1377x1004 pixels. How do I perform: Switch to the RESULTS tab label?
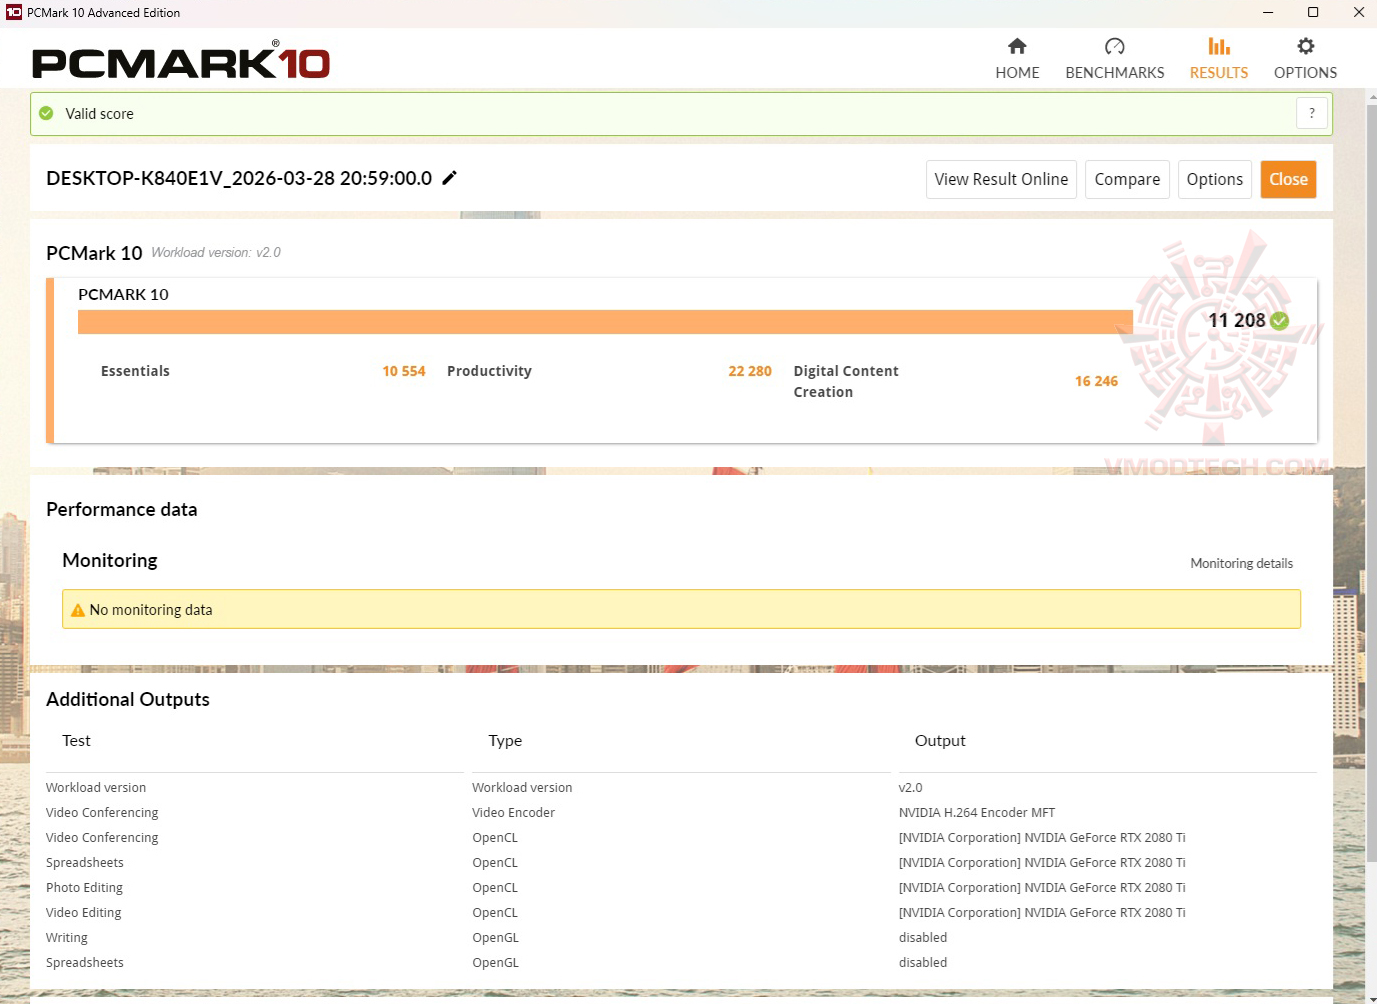1219,73
